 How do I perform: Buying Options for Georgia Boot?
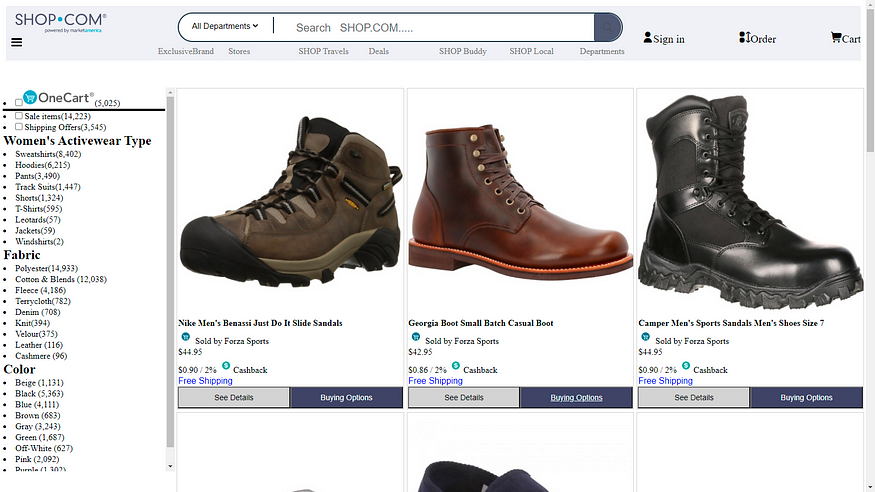(x=576, y=398)
